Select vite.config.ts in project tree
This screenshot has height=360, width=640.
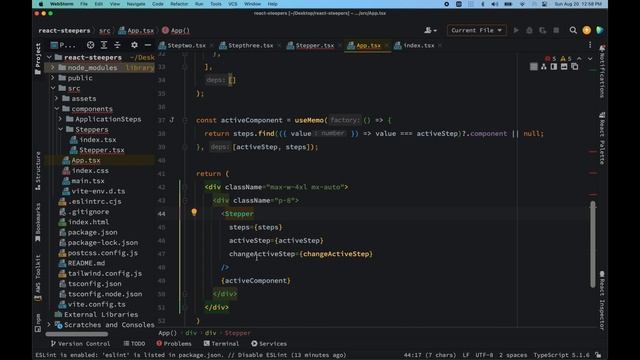pos(97,304)
